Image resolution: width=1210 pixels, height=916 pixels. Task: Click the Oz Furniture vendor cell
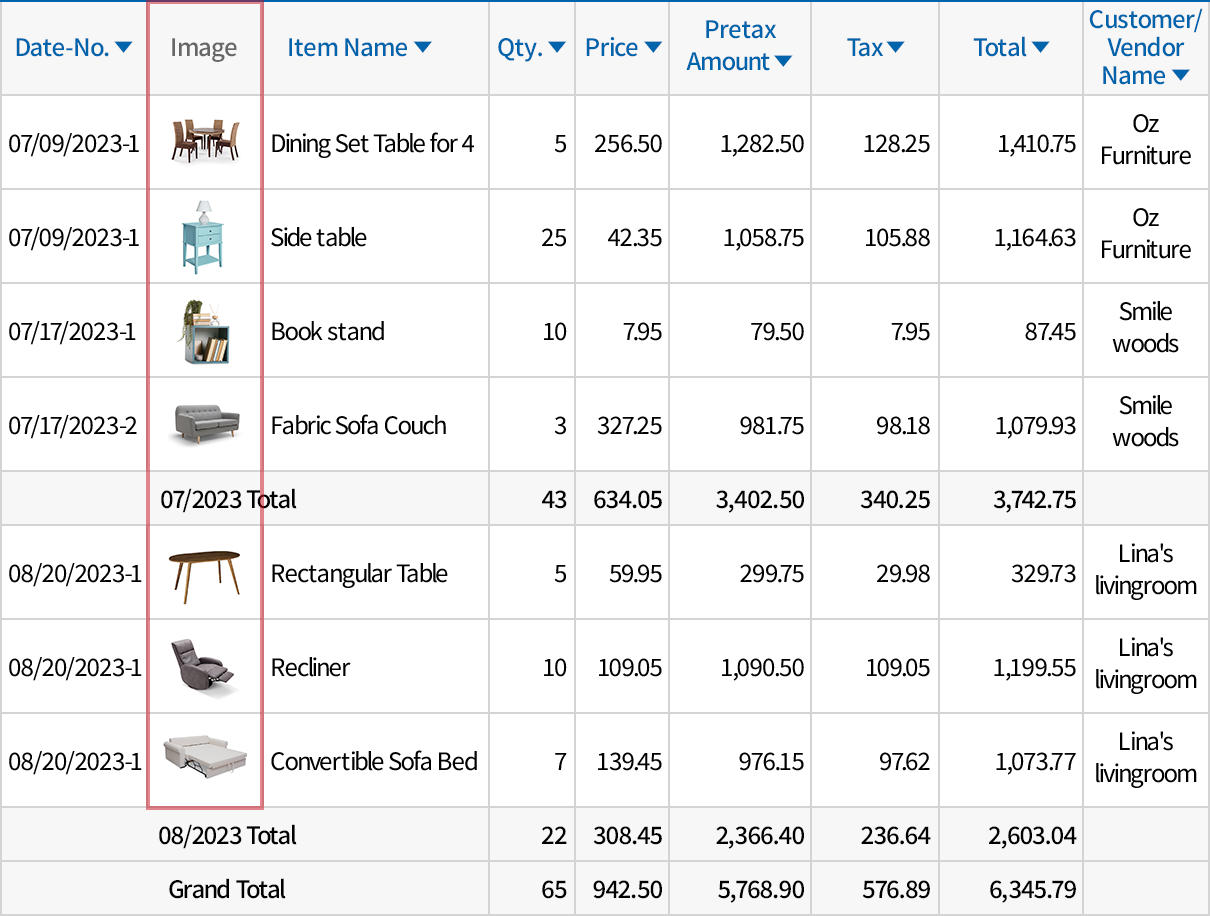(x=1144, y=141)
